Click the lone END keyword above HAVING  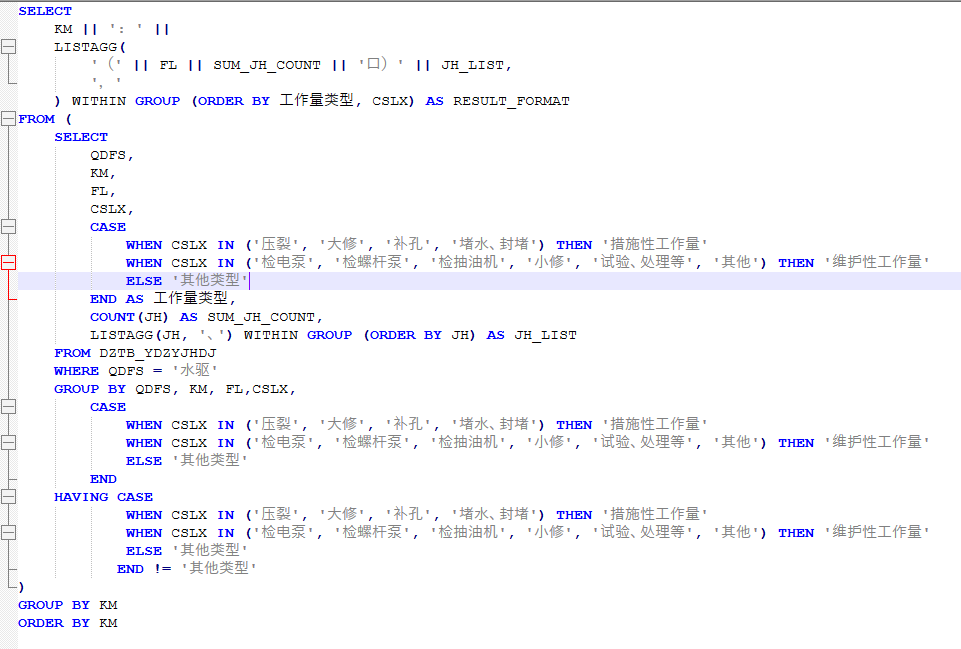[x=103, y=479]
